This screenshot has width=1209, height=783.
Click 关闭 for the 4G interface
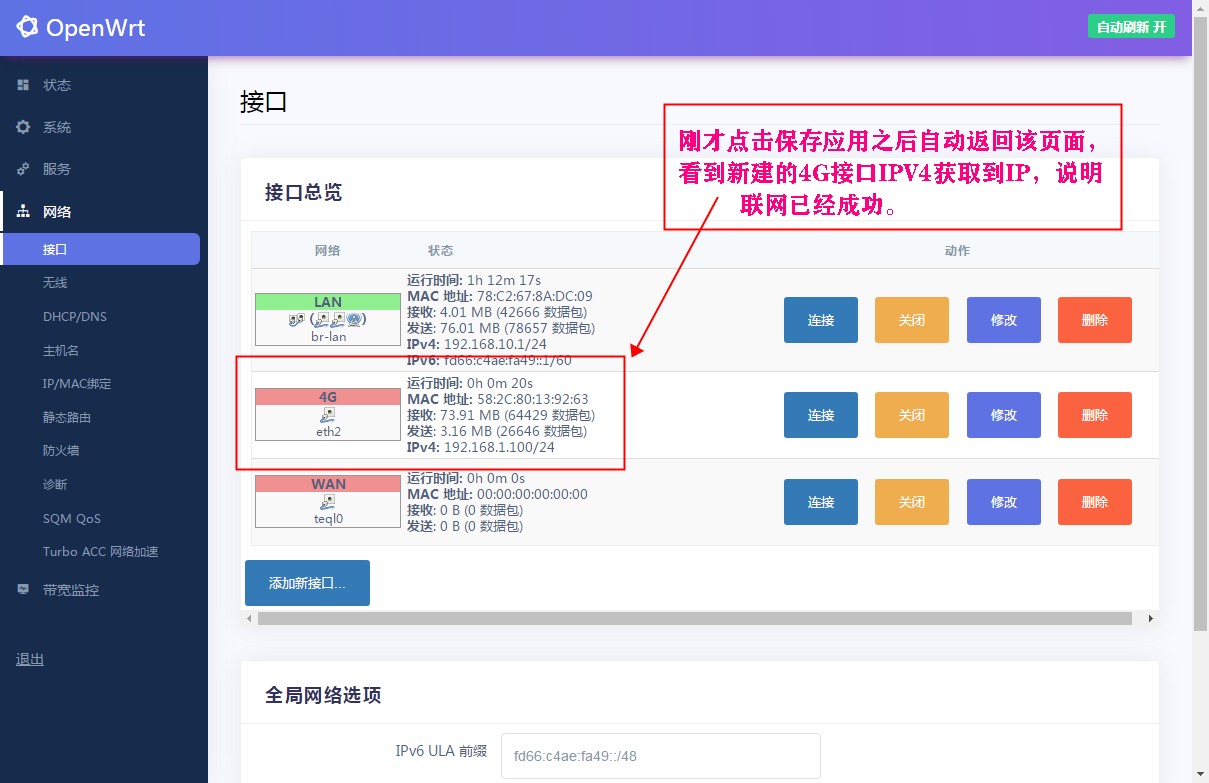tap(912, 415)
